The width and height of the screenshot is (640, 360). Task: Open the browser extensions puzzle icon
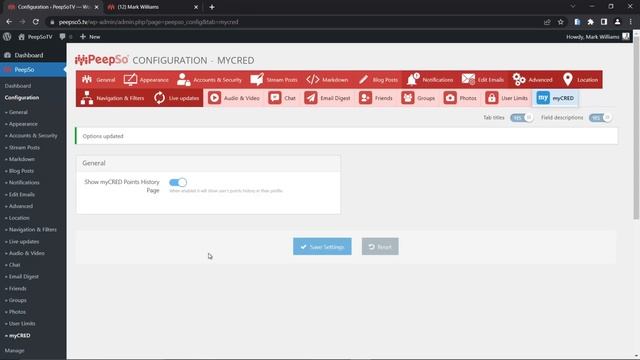pos(590,22)
